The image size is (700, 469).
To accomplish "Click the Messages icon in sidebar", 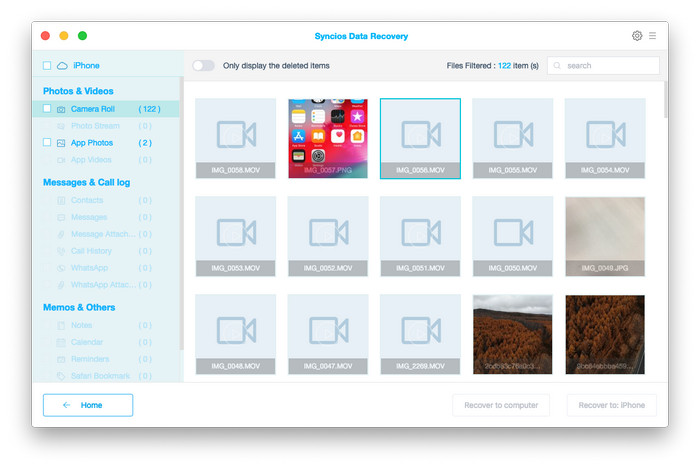I will click(x=61, y=217).
